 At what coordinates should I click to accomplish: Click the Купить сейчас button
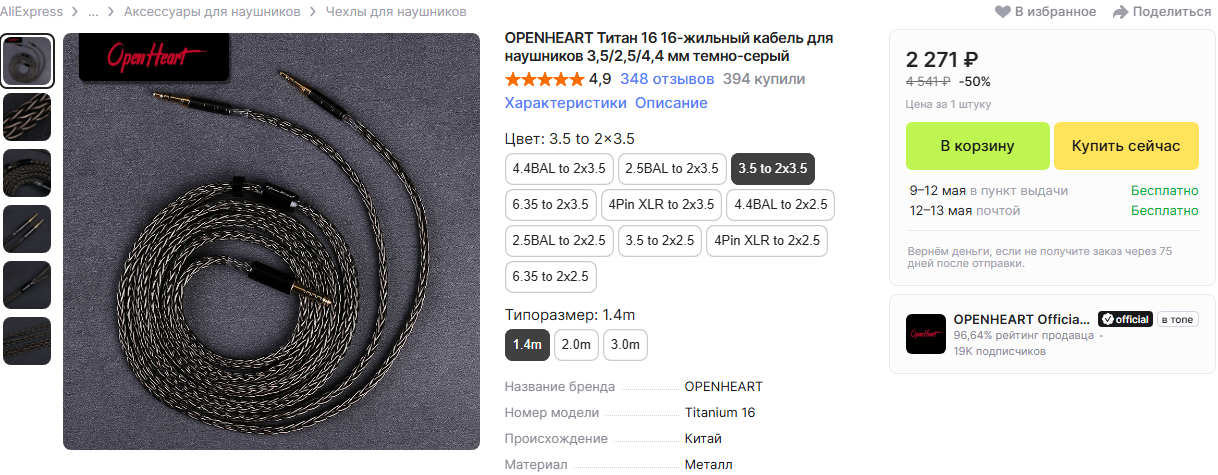[x=1126, y=146]
